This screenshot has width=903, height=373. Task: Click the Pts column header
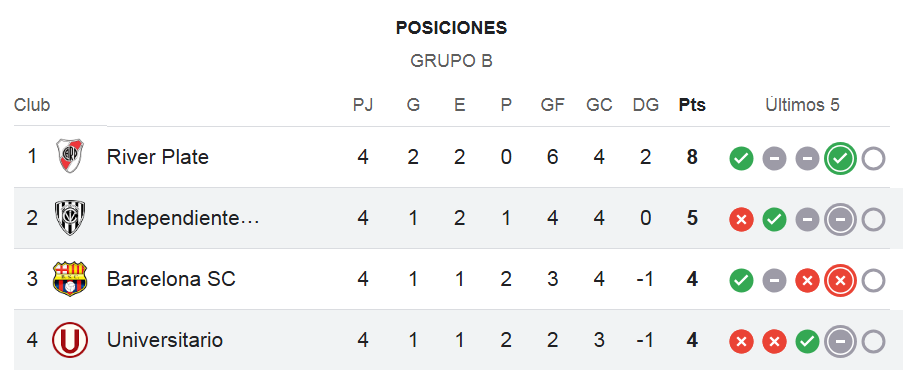(692, 105)
